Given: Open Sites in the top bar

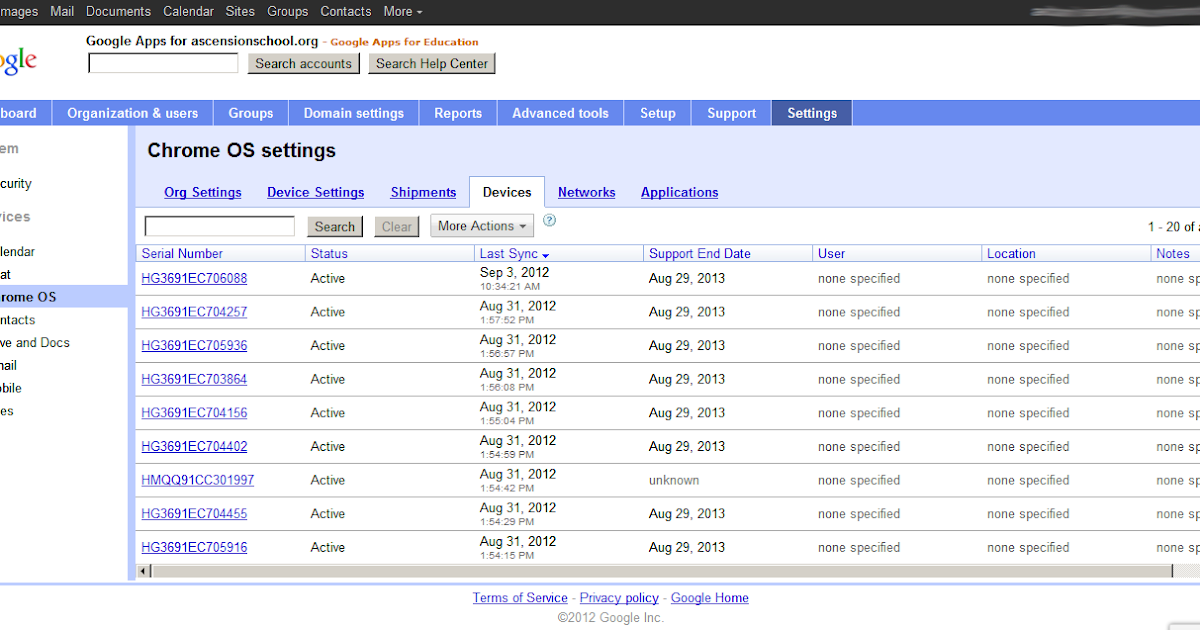Looking at the screenshot, I should [241, 11].
